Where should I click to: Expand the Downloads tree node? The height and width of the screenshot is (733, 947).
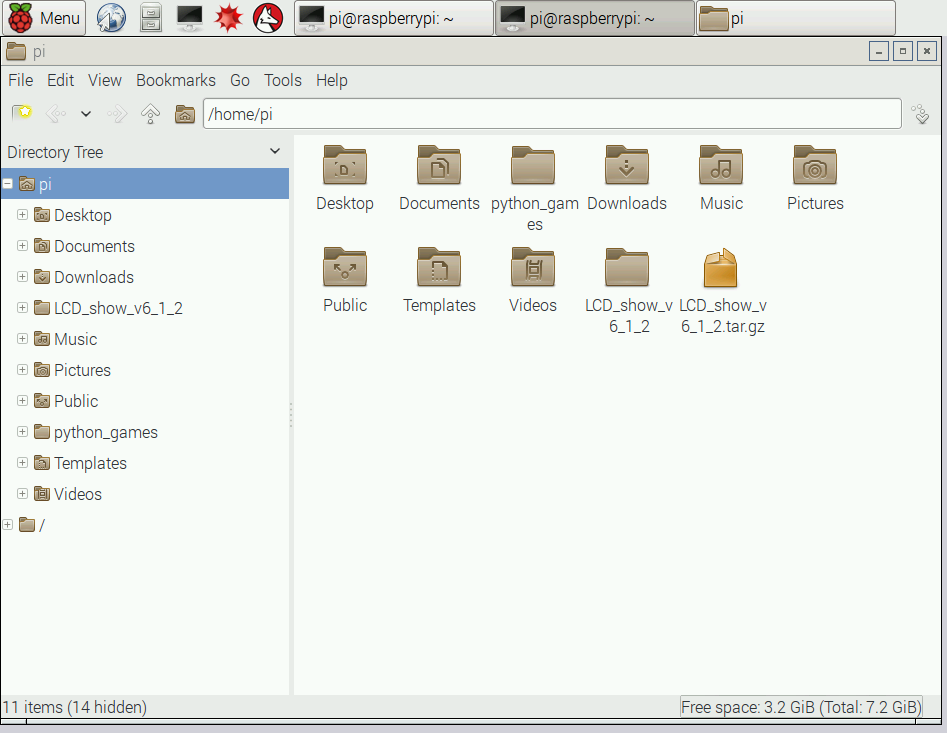(22, 277)
